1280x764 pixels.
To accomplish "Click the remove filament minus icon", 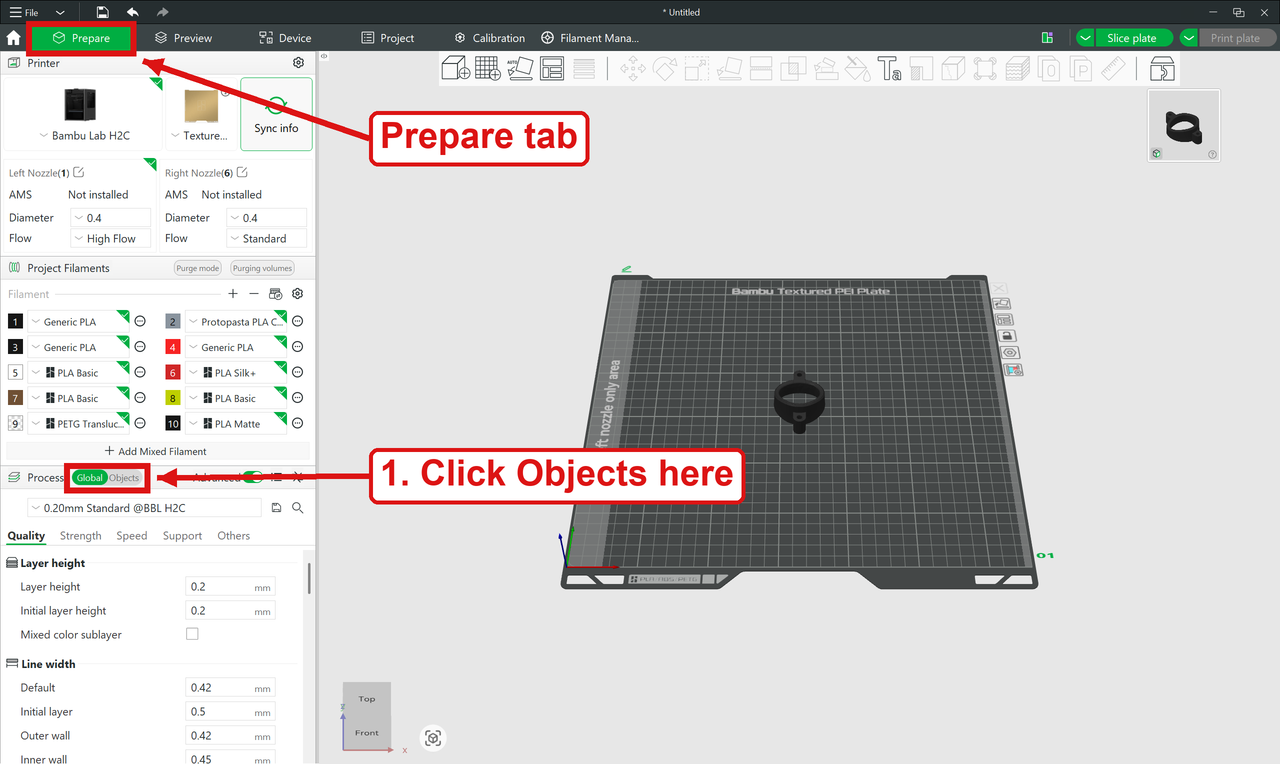I will click(254, 294).
